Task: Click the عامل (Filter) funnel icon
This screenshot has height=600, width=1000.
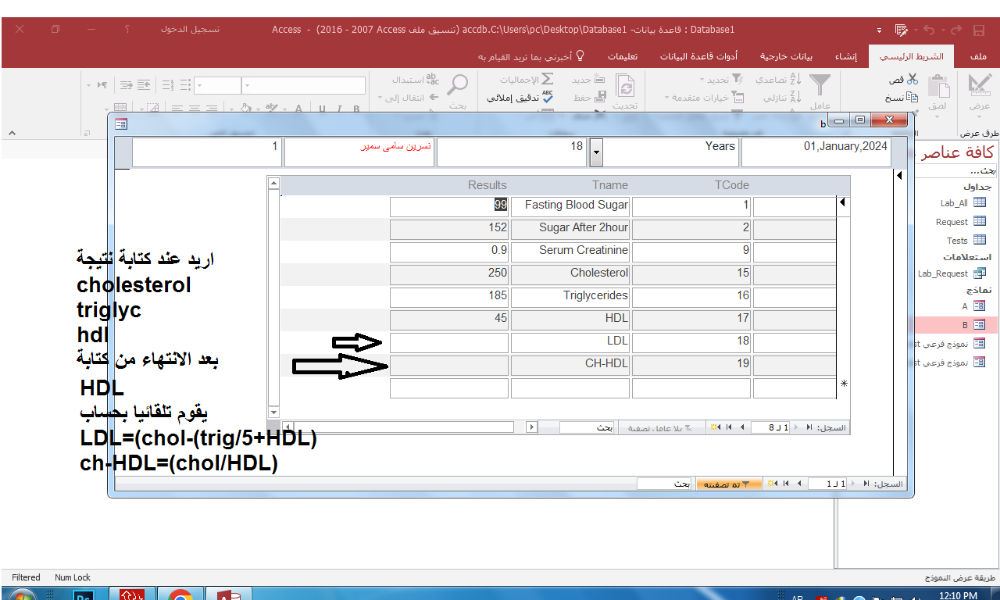Action: 820,85
